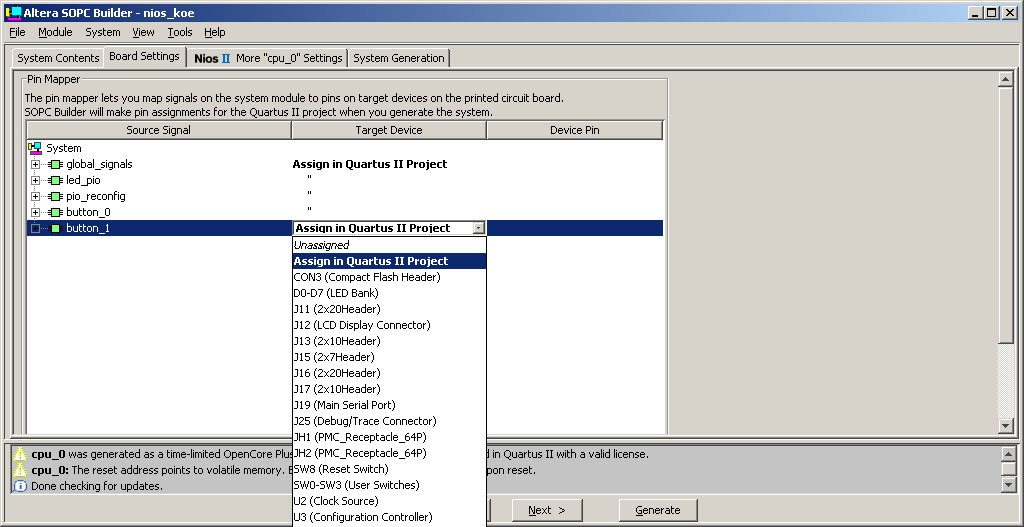Click the pio_reconfig module icon
Viewport: 1024px width, 527px height.
pos(56,197)
